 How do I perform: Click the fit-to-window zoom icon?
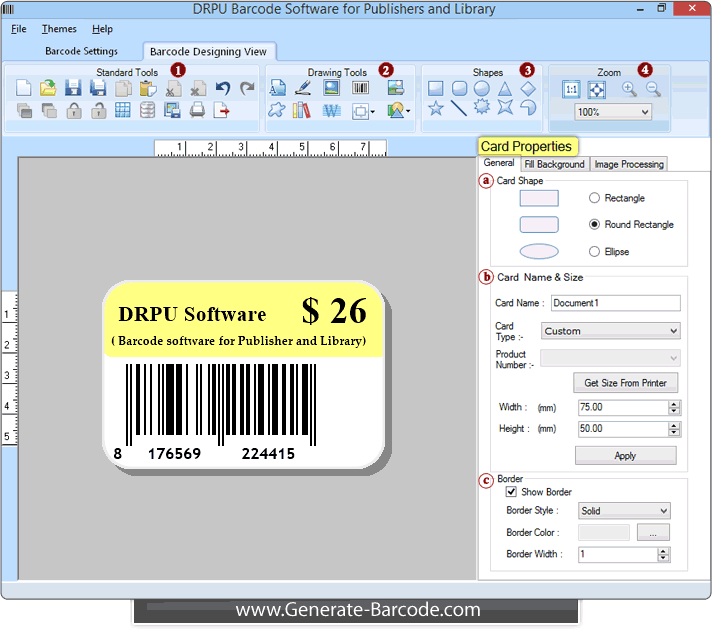click(596, 89)
